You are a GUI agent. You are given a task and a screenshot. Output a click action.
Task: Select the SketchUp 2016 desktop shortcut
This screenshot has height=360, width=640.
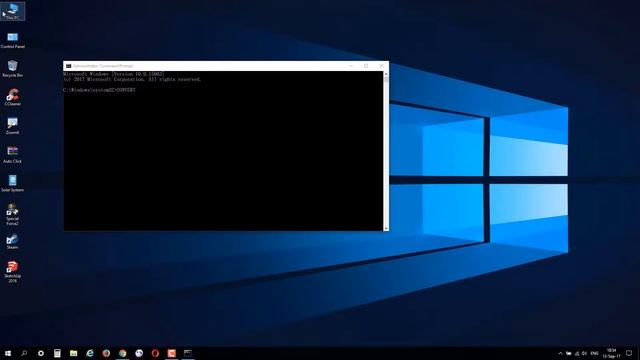pos(12,272)
